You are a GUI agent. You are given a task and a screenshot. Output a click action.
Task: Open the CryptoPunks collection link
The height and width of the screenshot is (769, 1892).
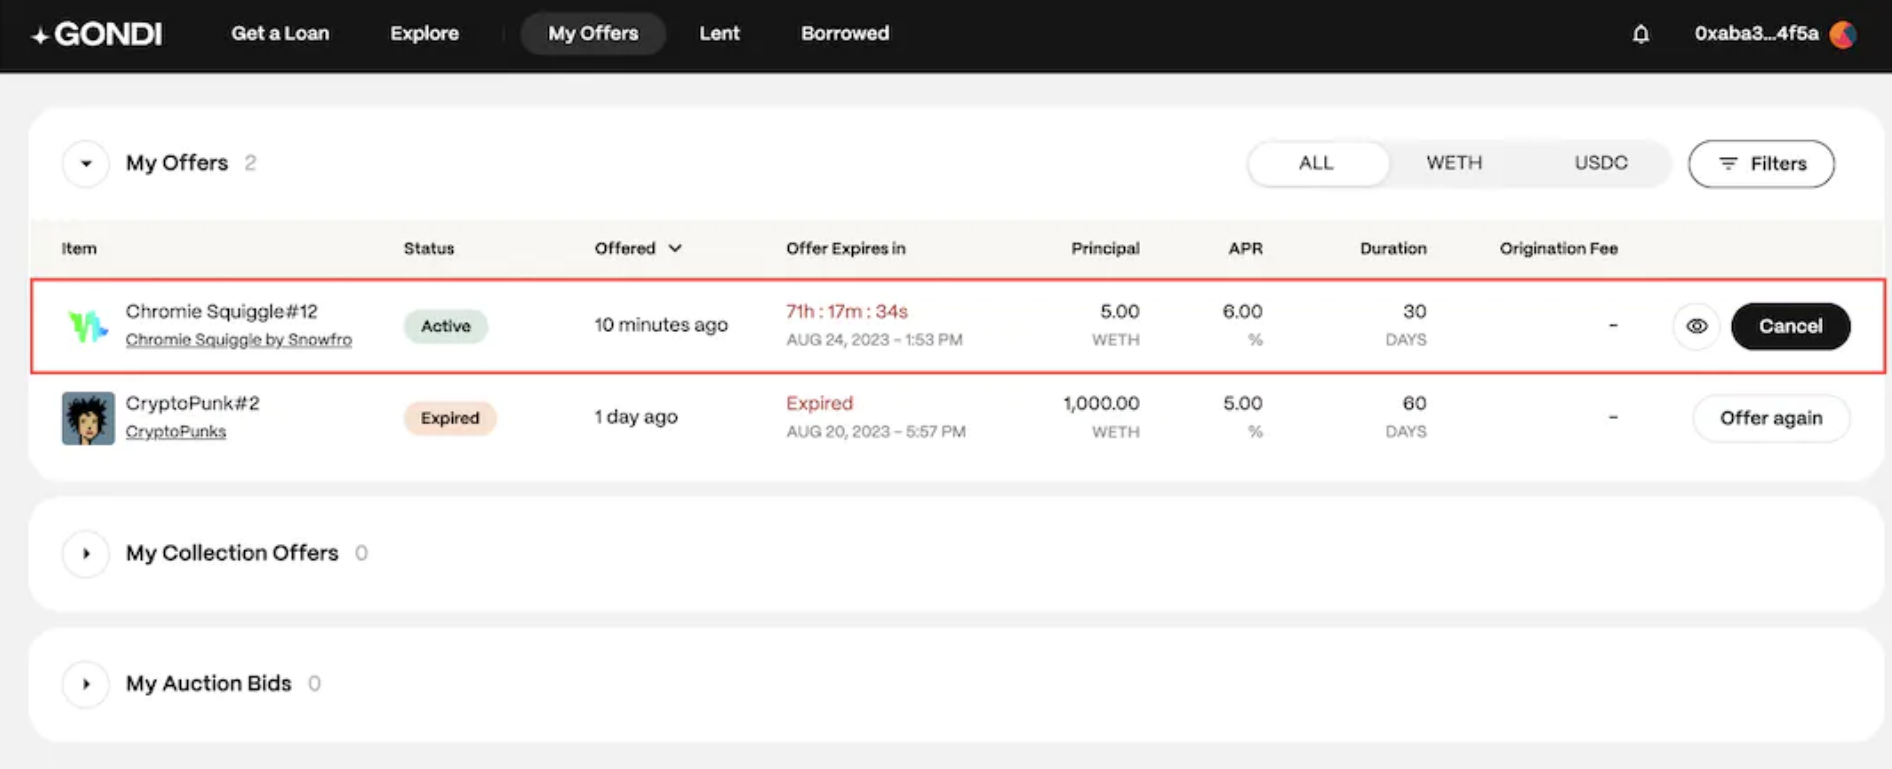pos(176,432)
